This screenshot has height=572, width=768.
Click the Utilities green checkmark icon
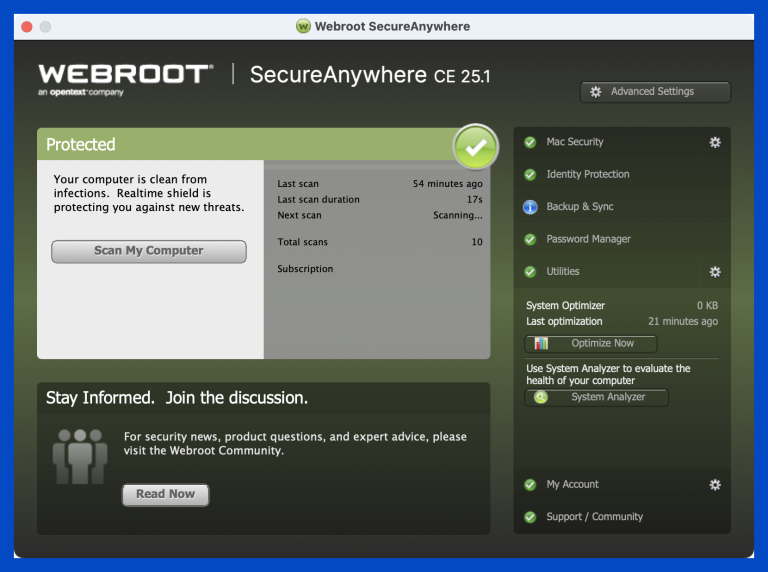pyautogui.click(x=530, y=272)
